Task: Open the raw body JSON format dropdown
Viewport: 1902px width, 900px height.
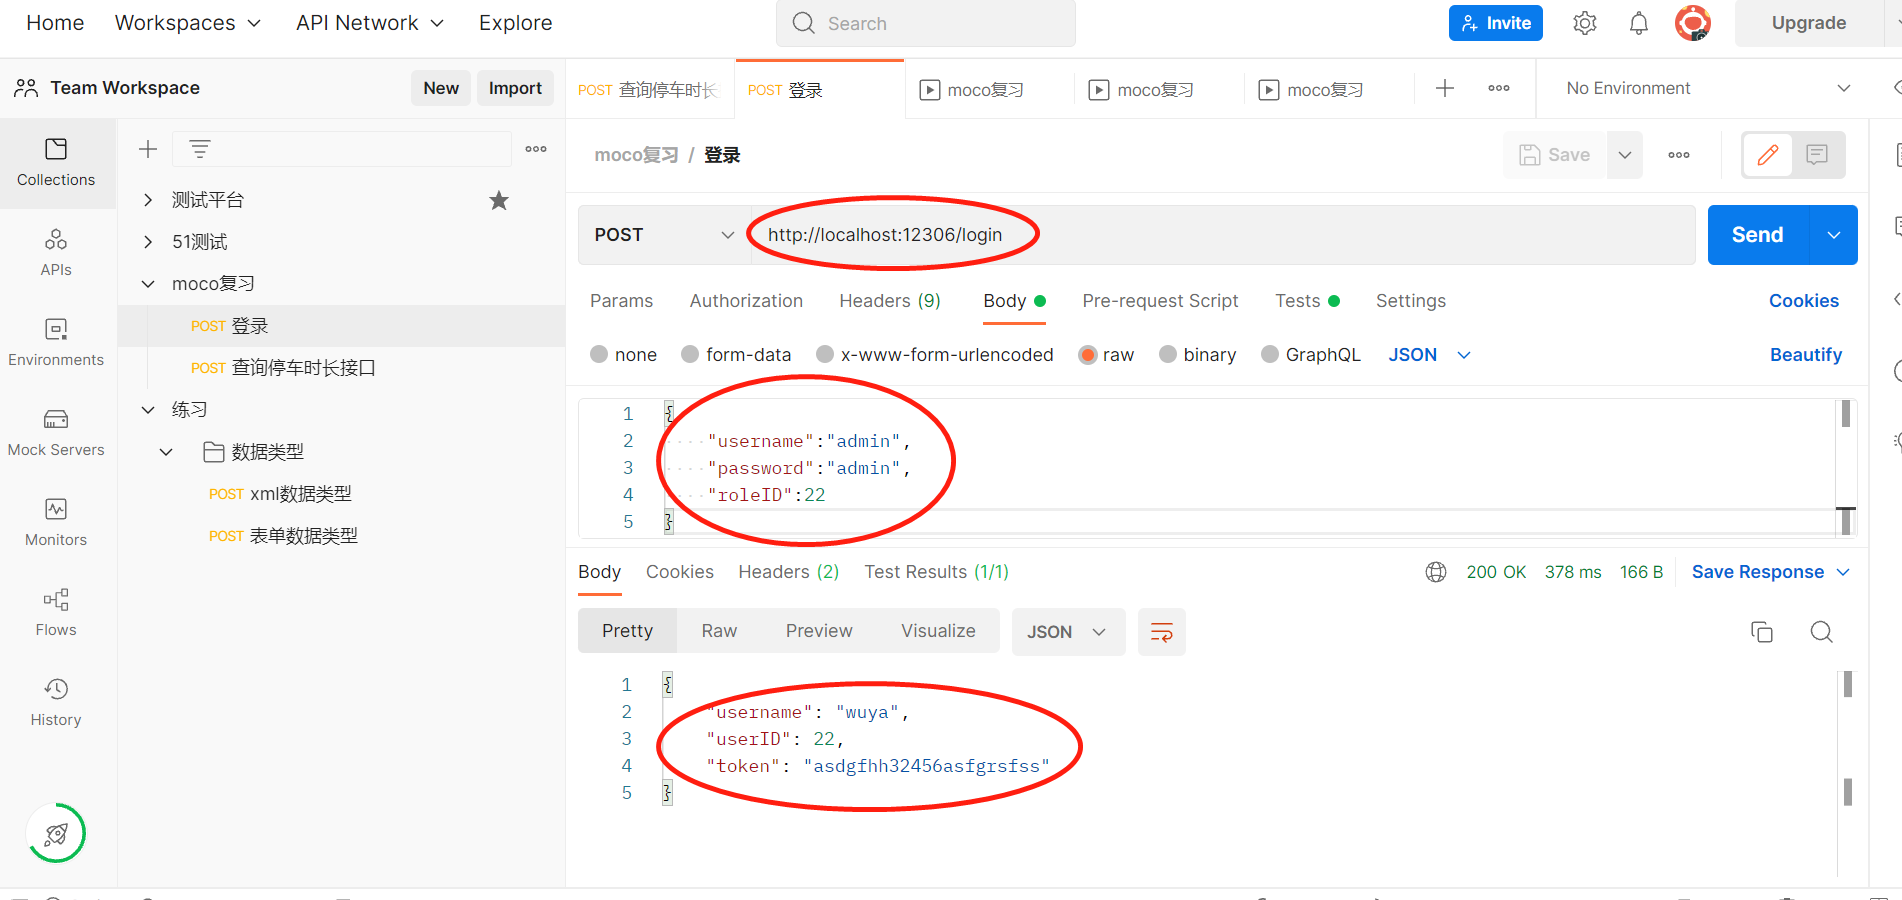Action: [x=1429, y=355]
